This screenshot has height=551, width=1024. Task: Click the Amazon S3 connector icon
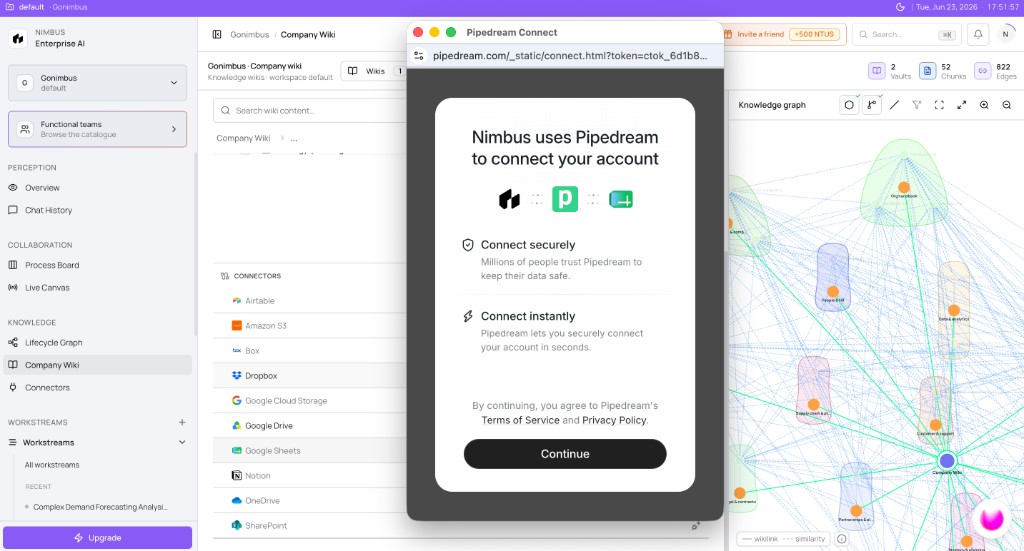point(236,325)
